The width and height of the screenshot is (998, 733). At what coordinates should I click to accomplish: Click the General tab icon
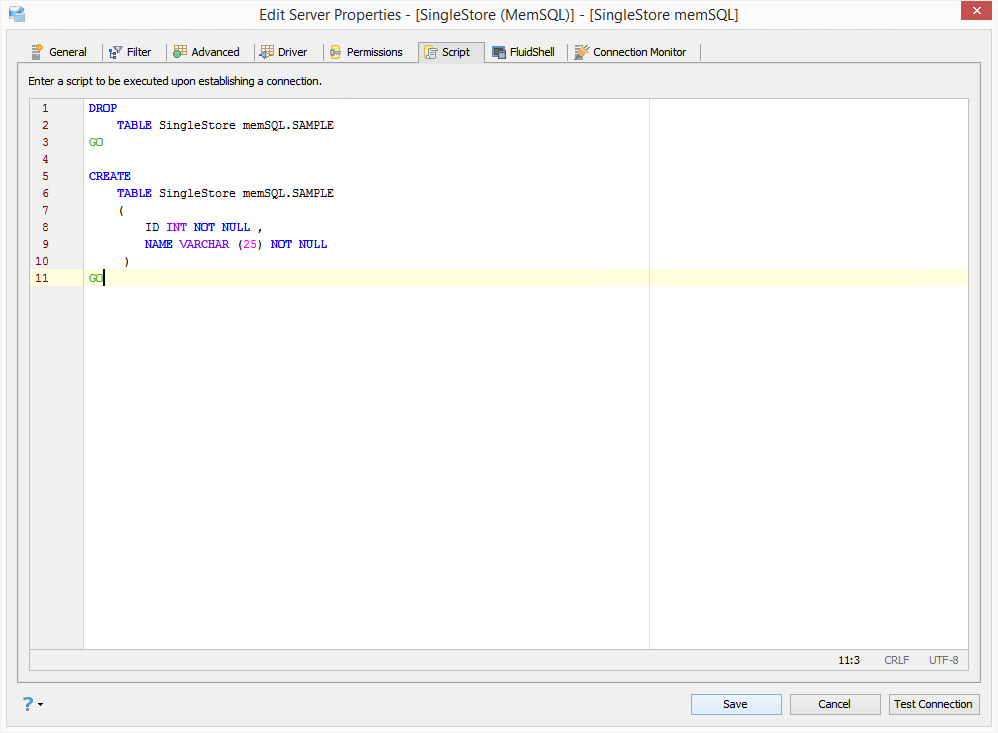coord(37,52)
